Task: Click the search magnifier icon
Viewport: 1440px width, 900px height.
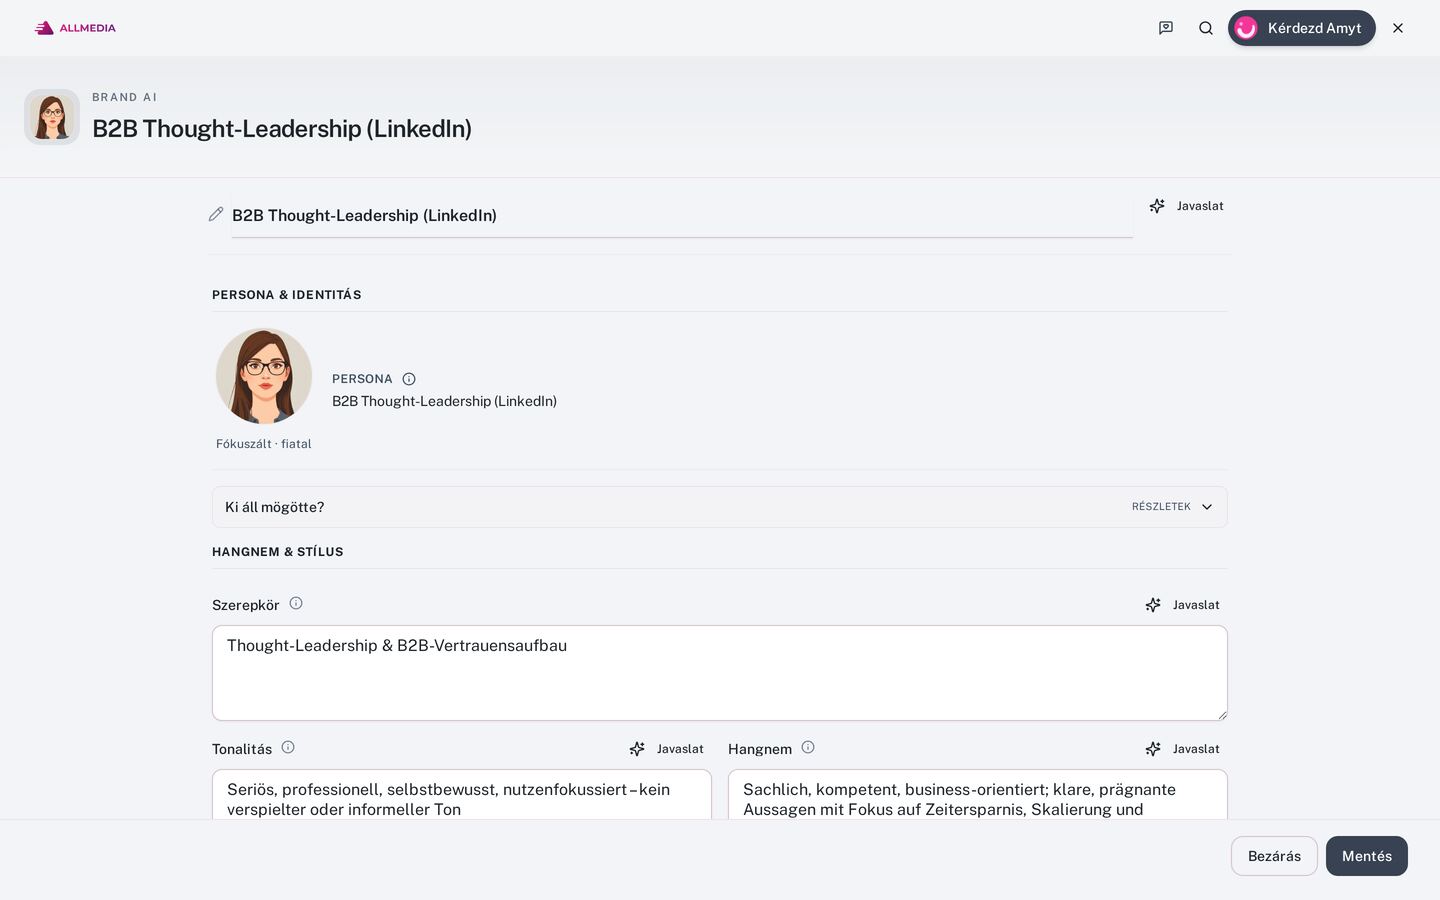Action: [1206, 28]
